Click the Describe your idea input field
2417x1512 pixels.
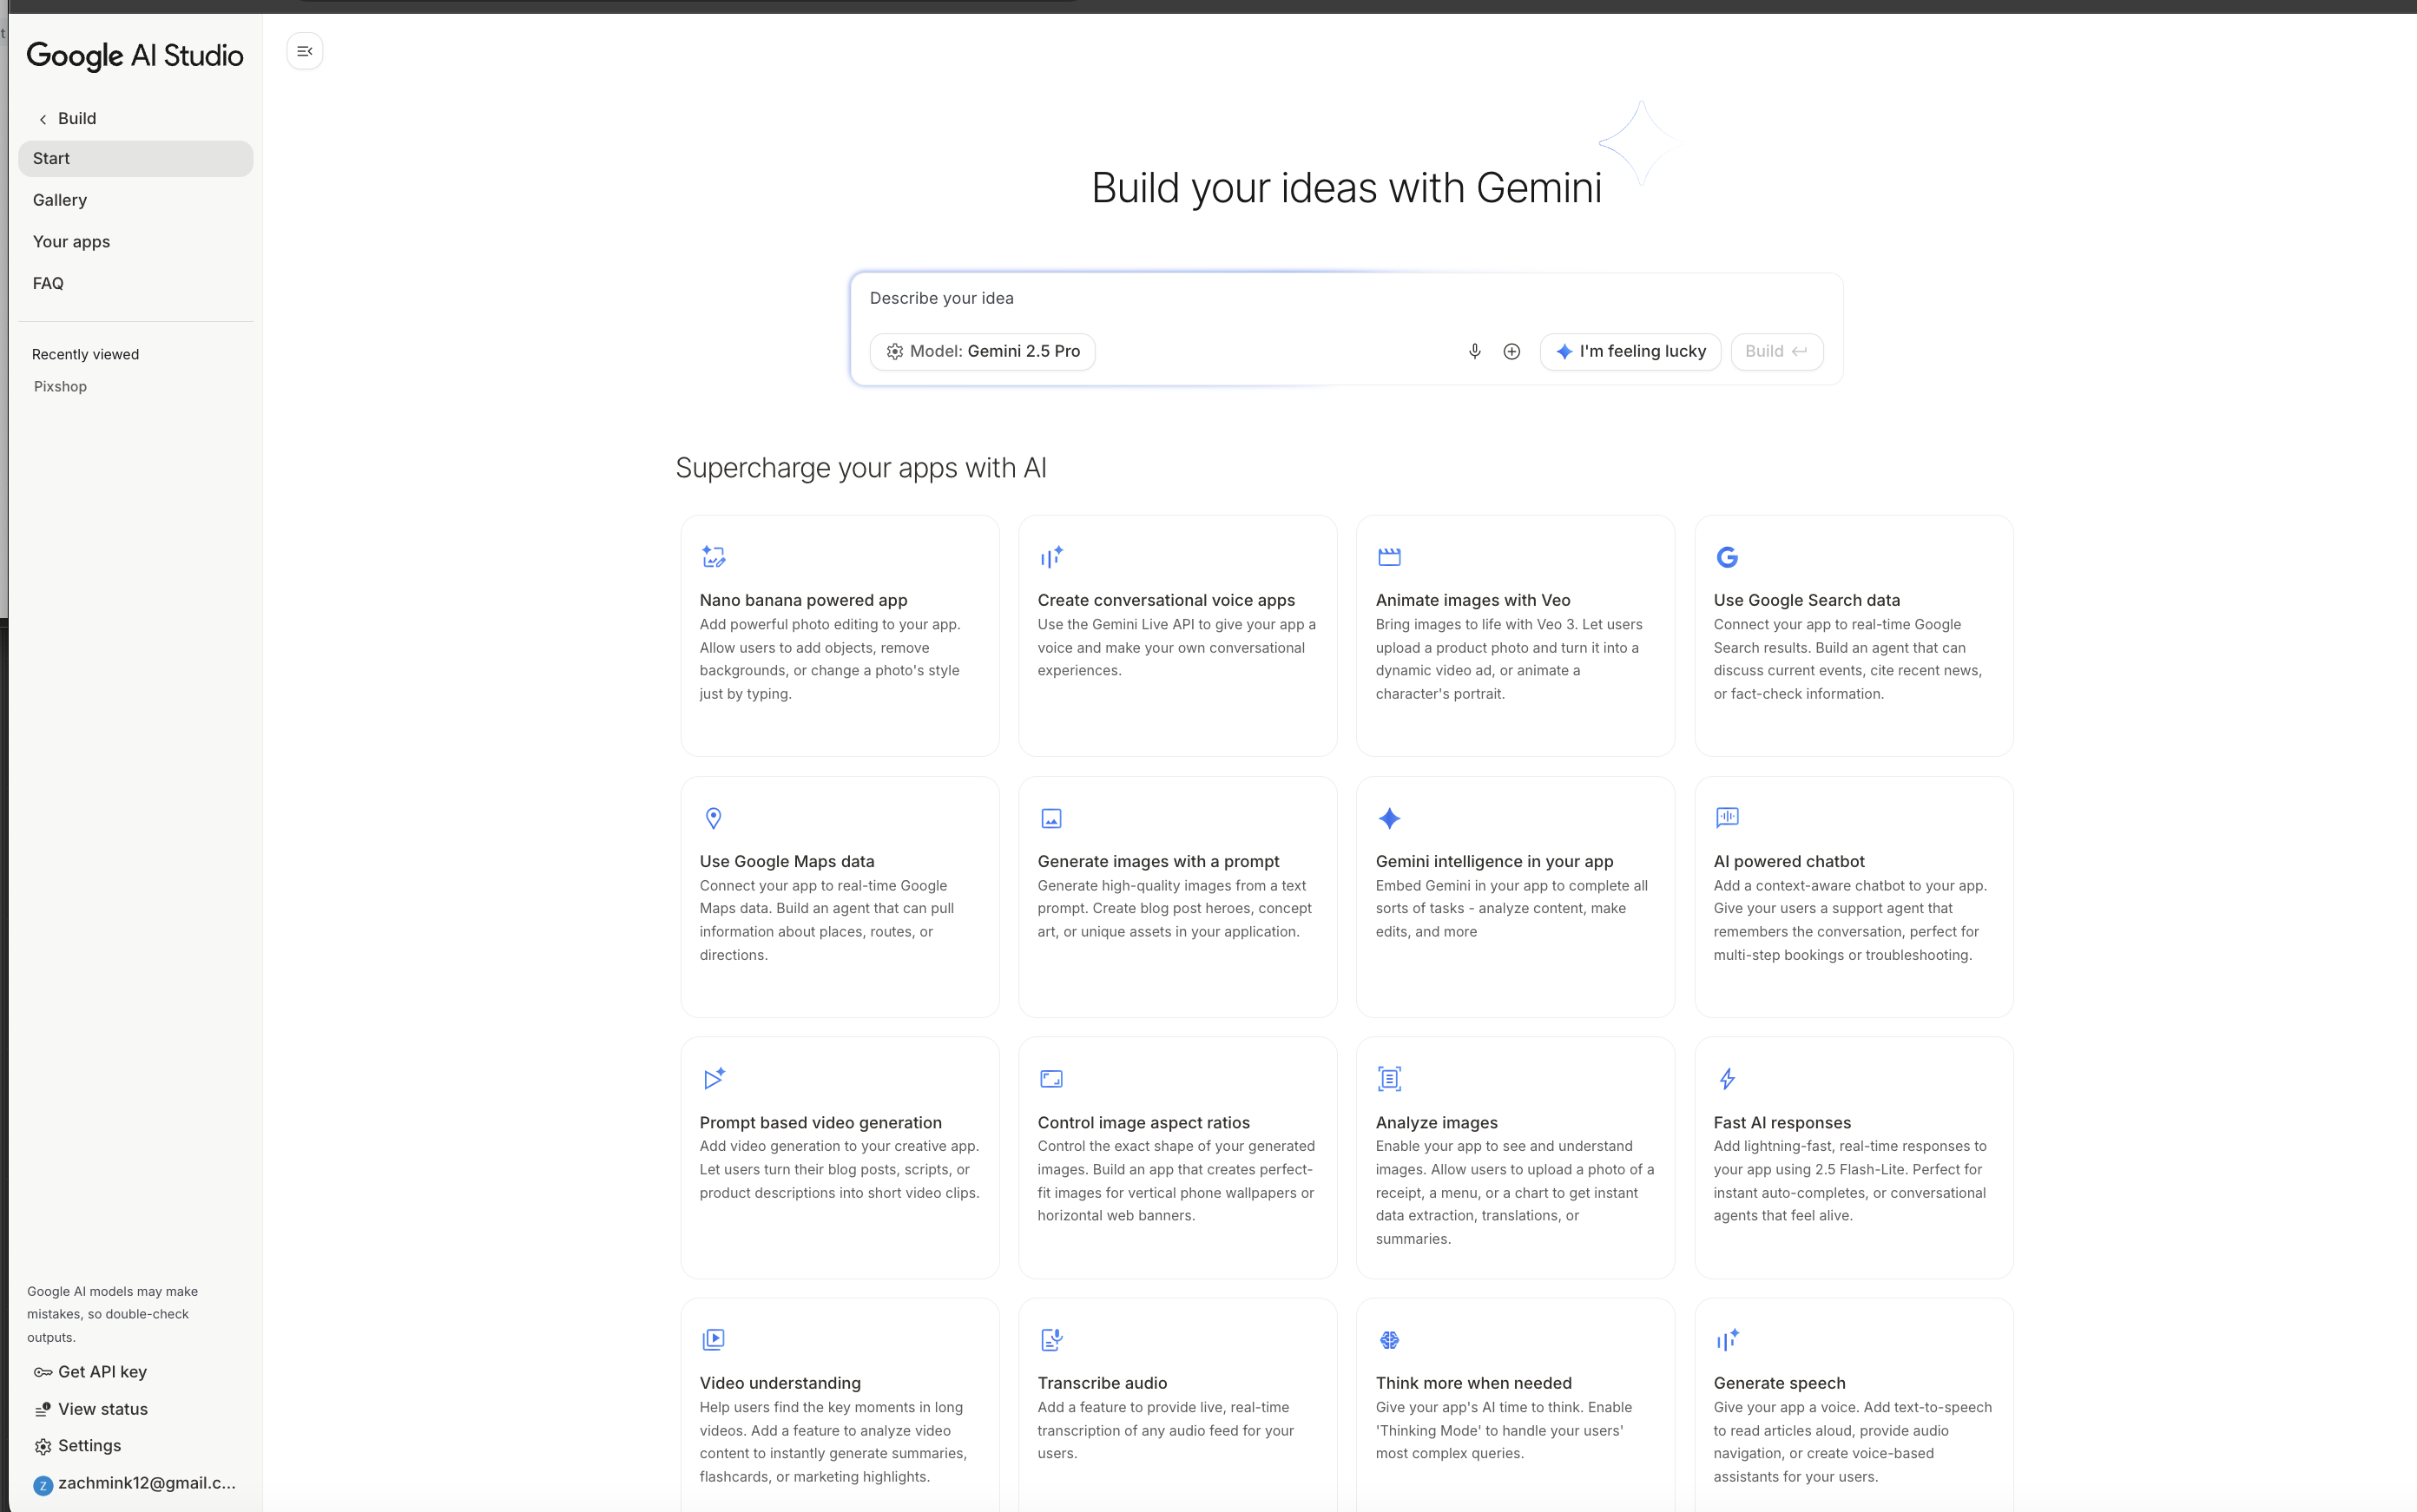point(1100,297)
